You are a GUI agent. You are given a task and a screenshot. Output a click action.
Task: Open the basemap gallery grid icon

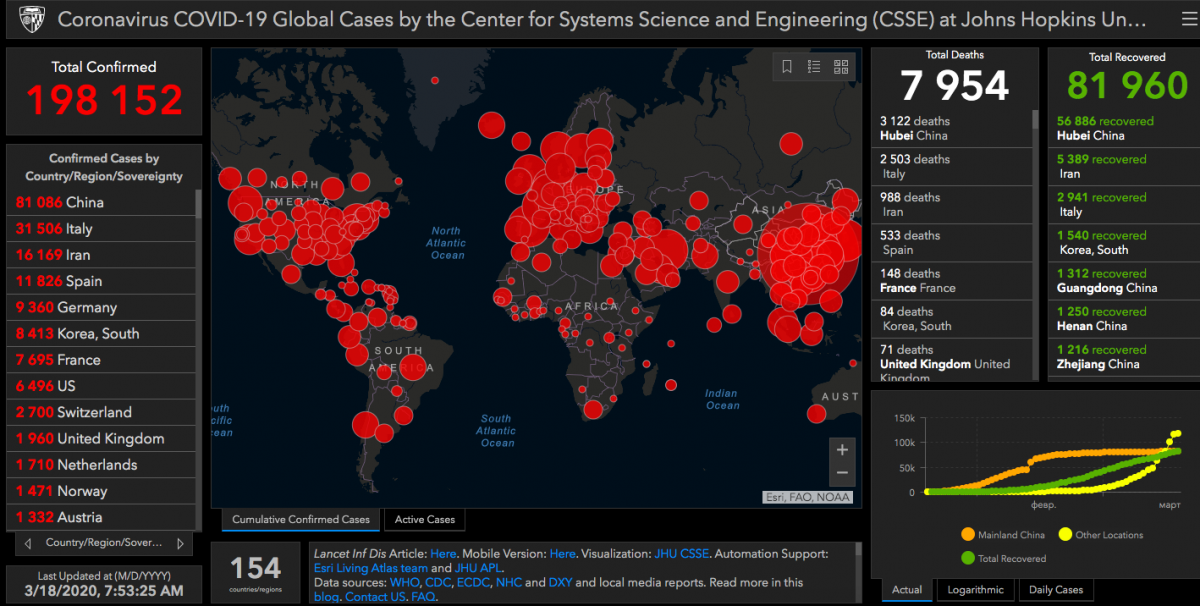pyautogui.click(x=841, y=67)
